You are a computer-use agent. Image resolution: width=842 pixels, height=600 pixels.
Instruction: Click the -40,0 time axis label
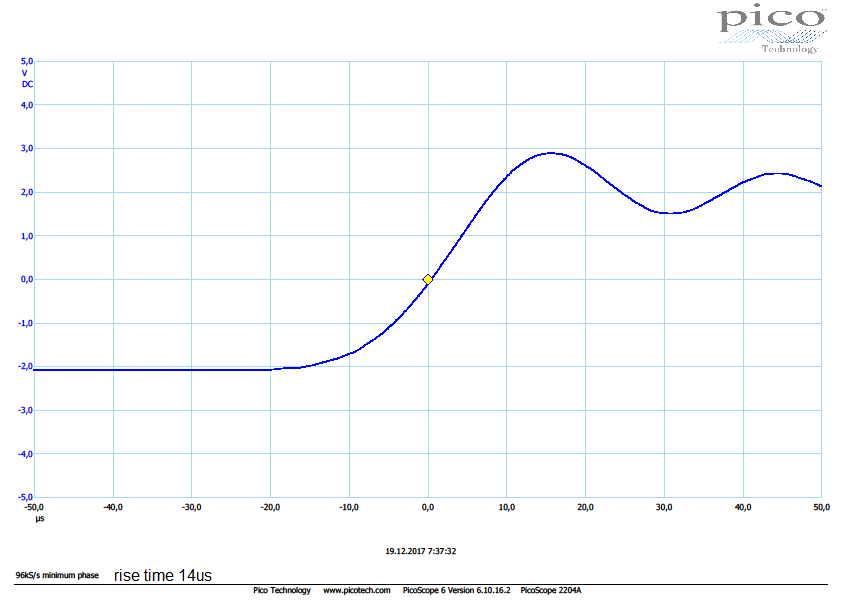[x=113, y=507]
